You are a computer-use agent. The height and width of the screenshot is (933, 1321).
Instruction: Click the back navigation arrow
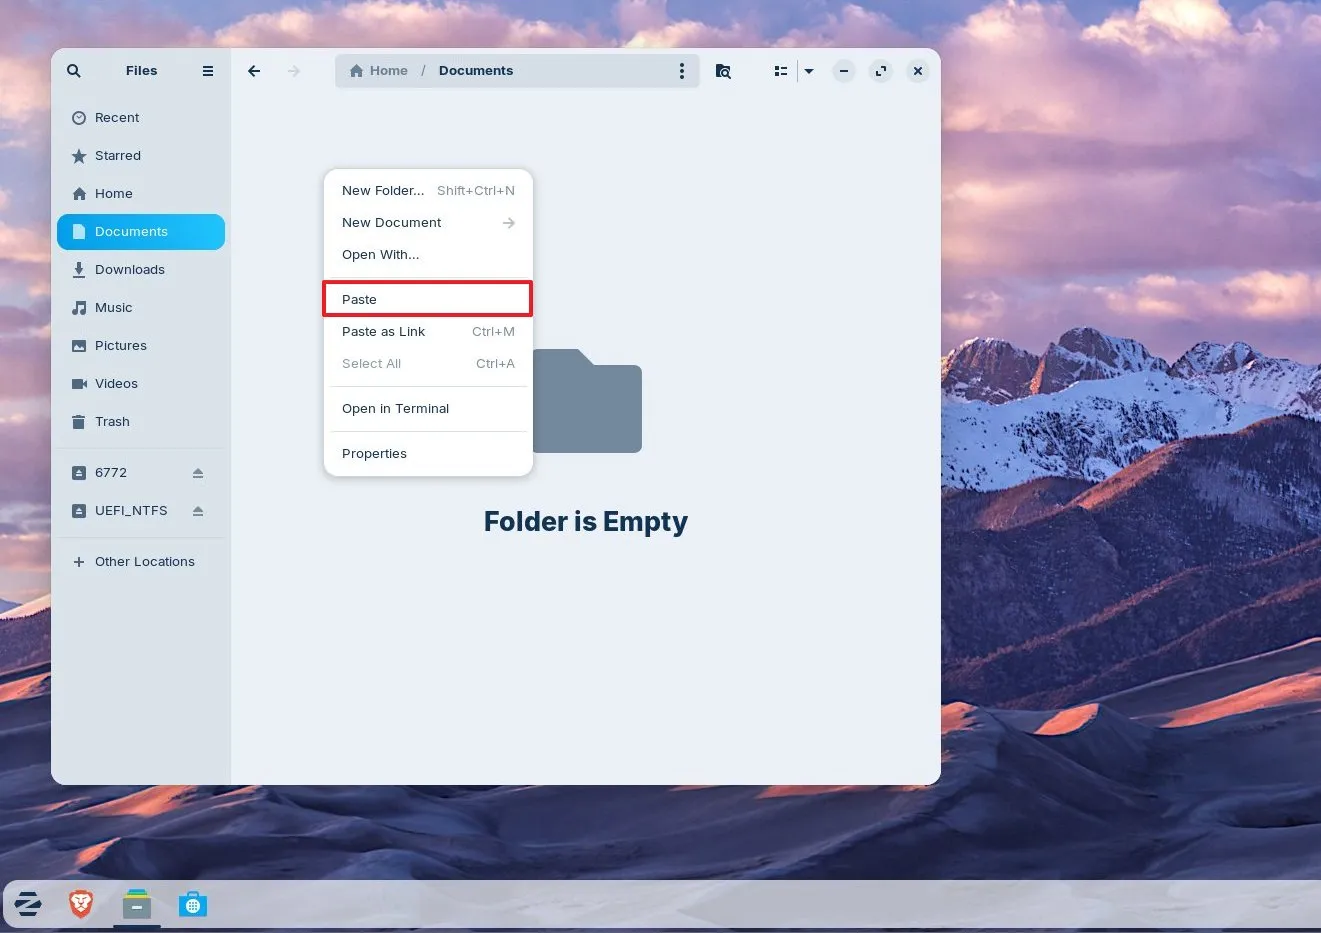(x=253, y=70)
